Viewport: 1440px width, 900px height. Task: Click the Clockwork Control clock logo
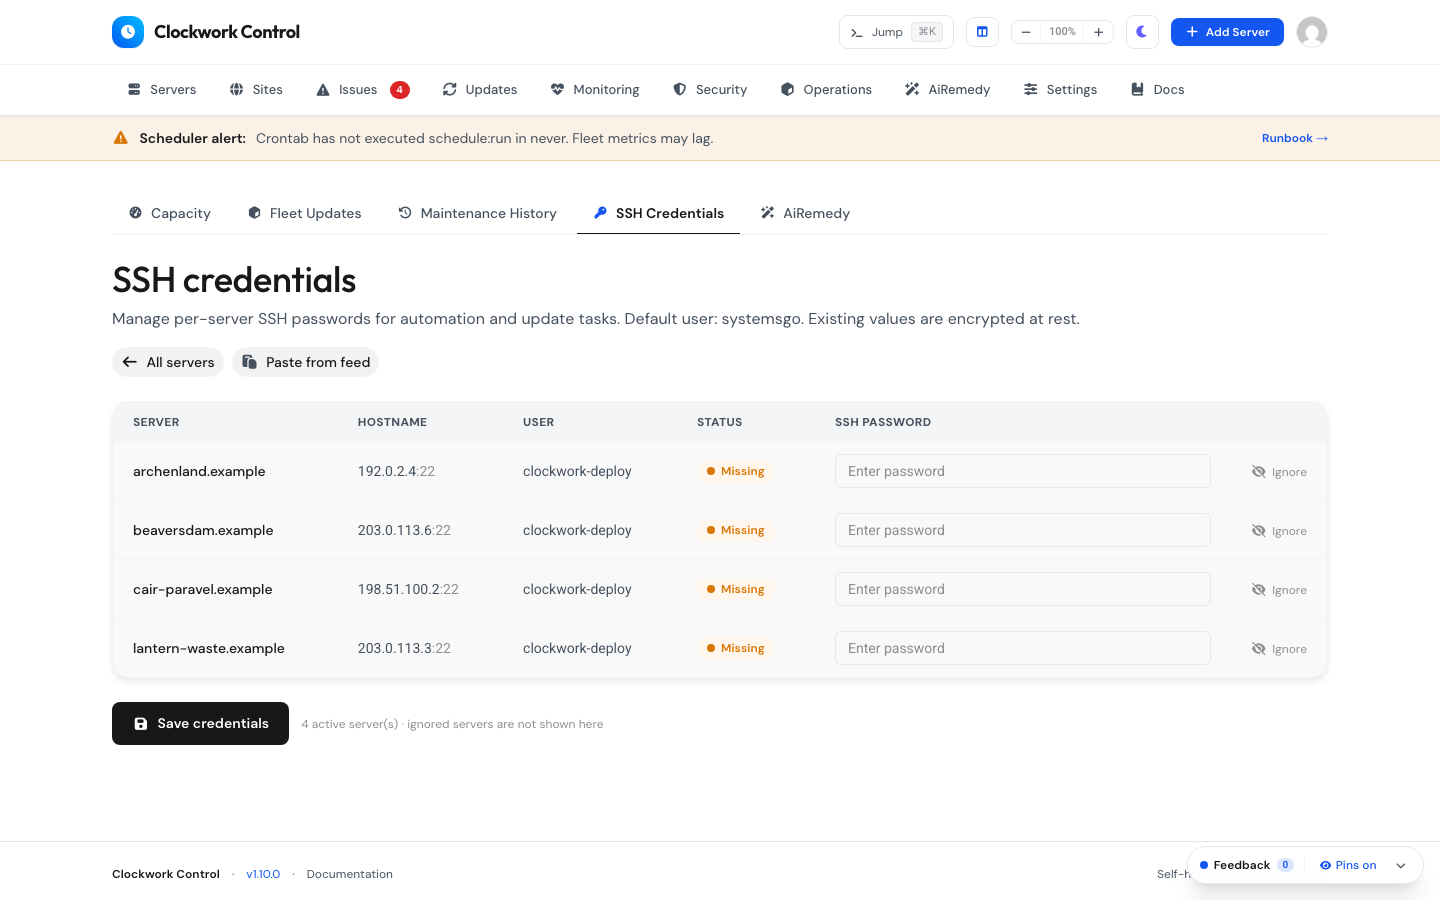(x=128, y=32)
